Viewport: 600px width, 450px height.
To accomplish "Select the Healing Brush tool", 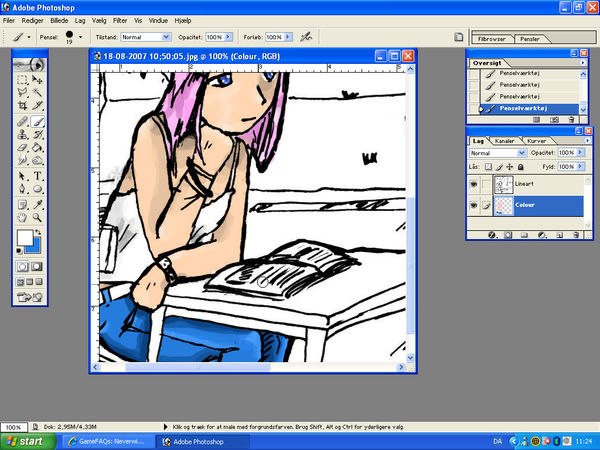I will [x=22, y=122].
